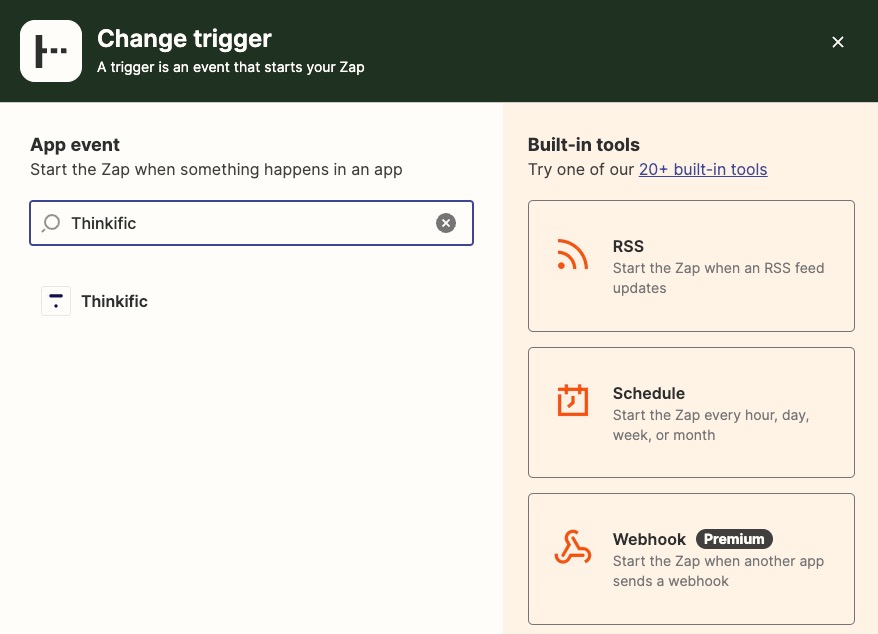Focus the app search input field

[251, 223]
